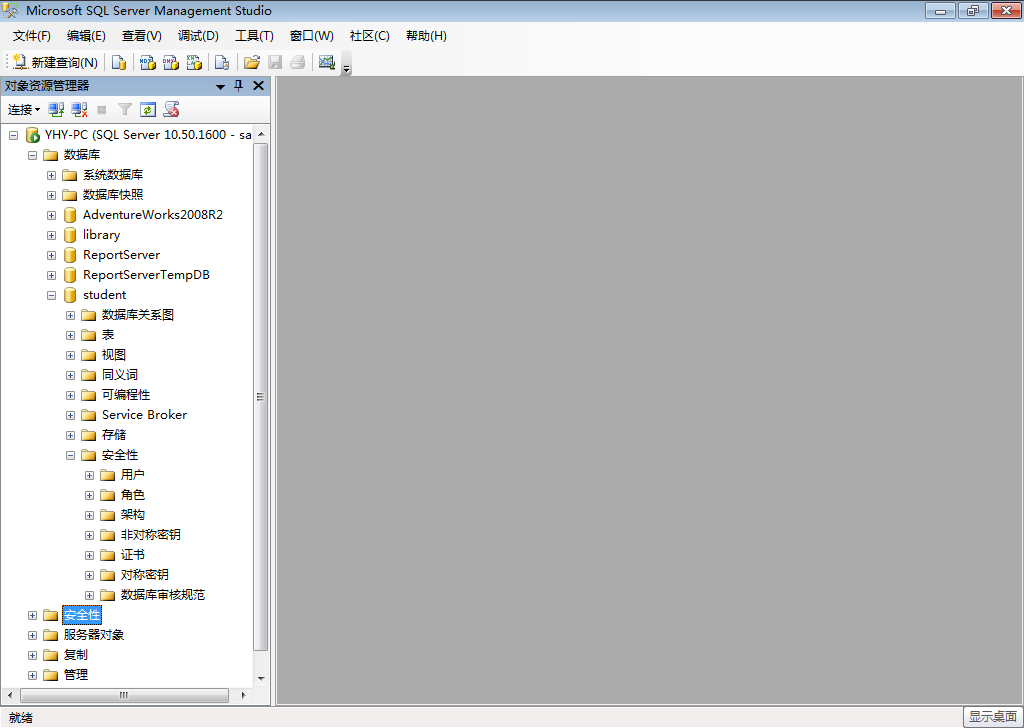Viewport: 1024px width, 728px height.
Task: Expand the 表 folder under student
Action: (71, 336)
